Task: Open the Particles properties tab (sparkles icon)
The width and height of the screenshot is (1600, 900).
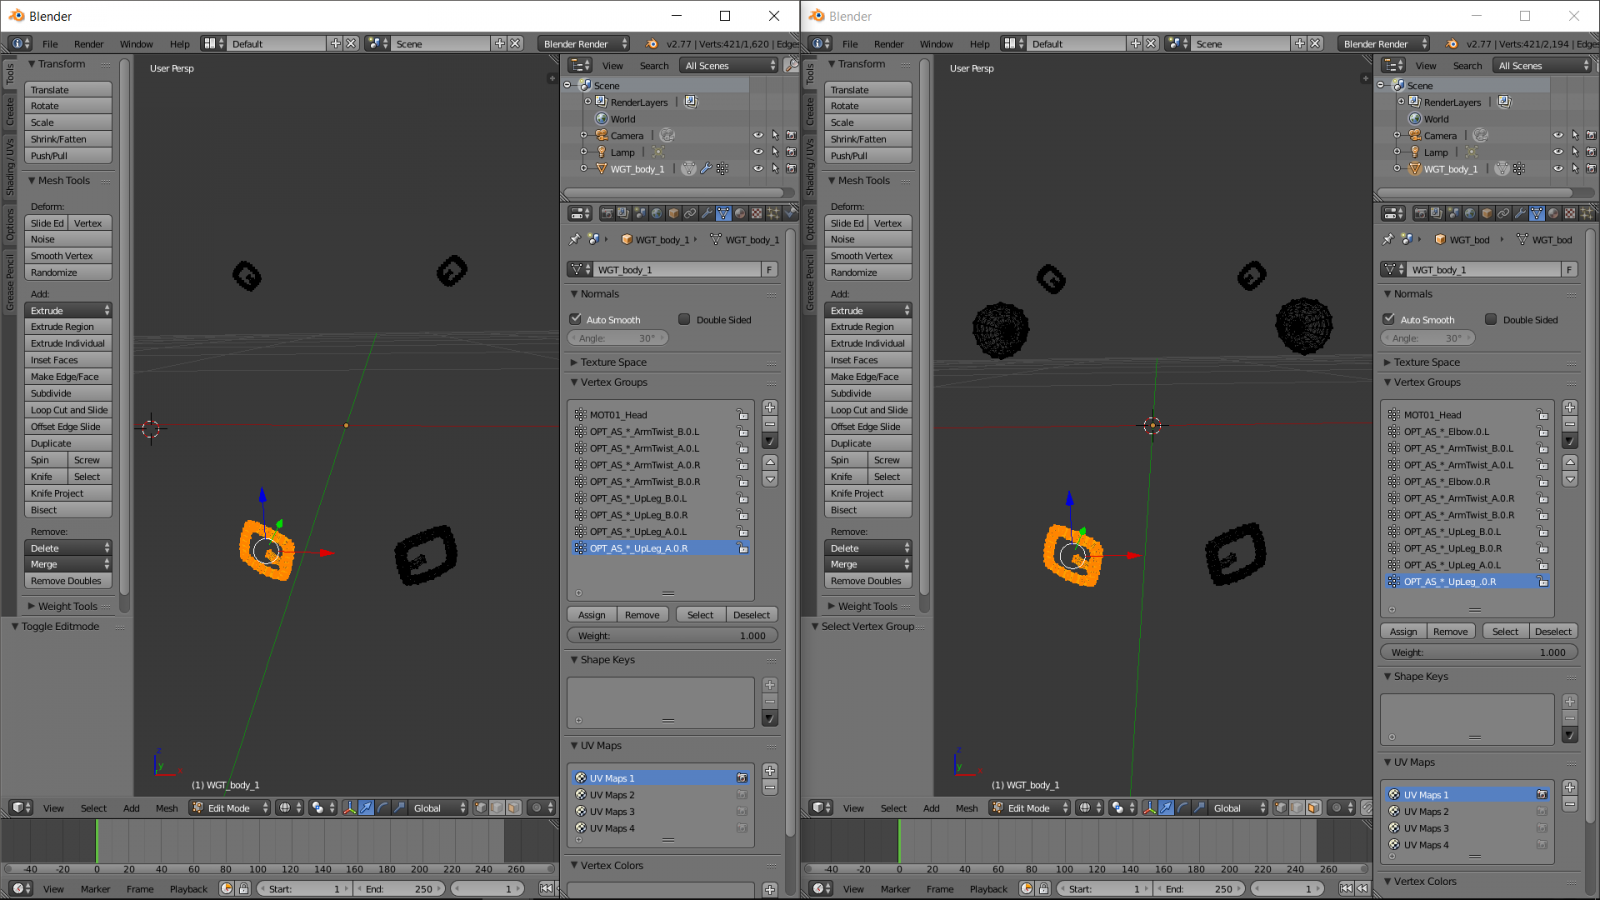Action: [774, 213]
